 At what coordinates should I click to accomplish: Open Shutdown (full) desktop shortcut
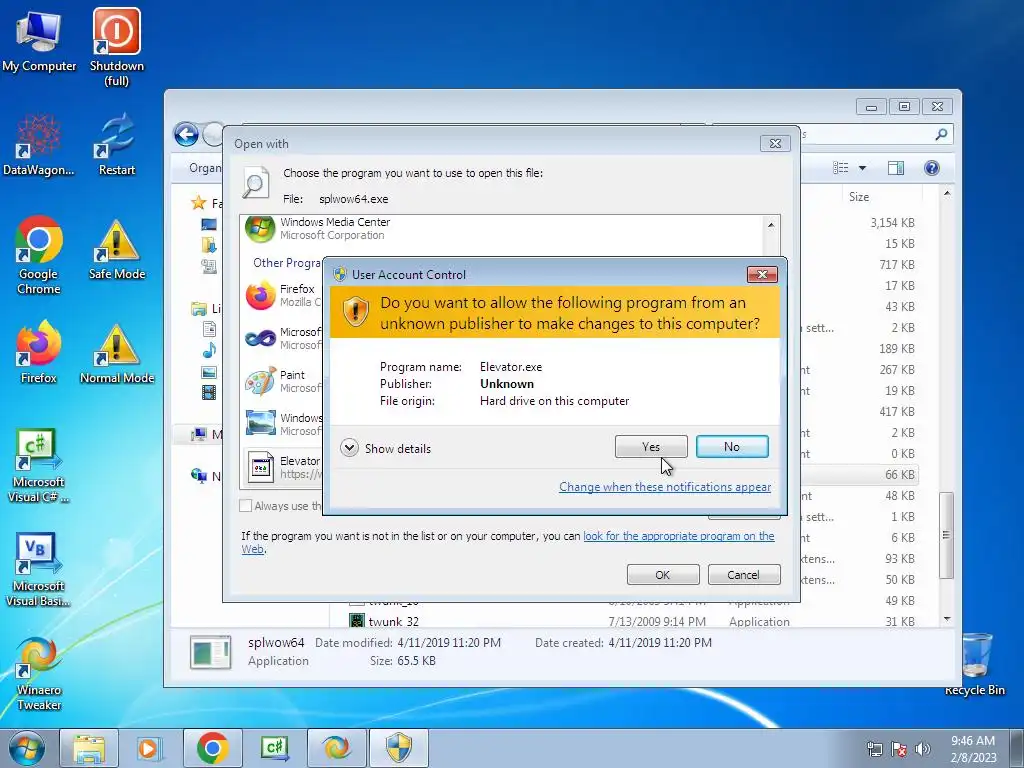(x=116, y=47)
